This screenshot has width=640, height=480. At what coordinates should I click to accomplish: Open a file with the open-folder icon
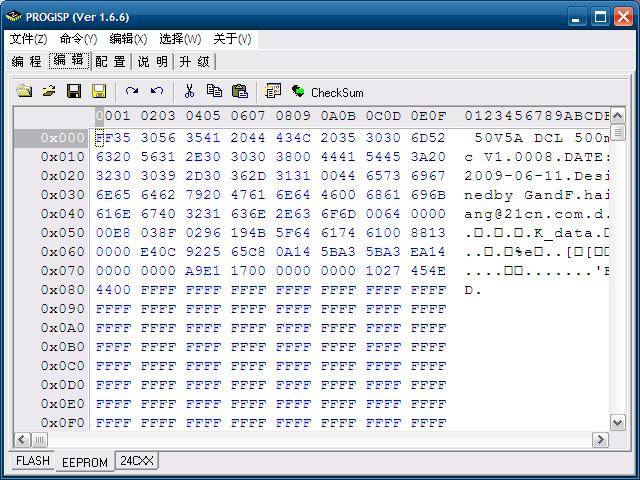tap(48, 91)
